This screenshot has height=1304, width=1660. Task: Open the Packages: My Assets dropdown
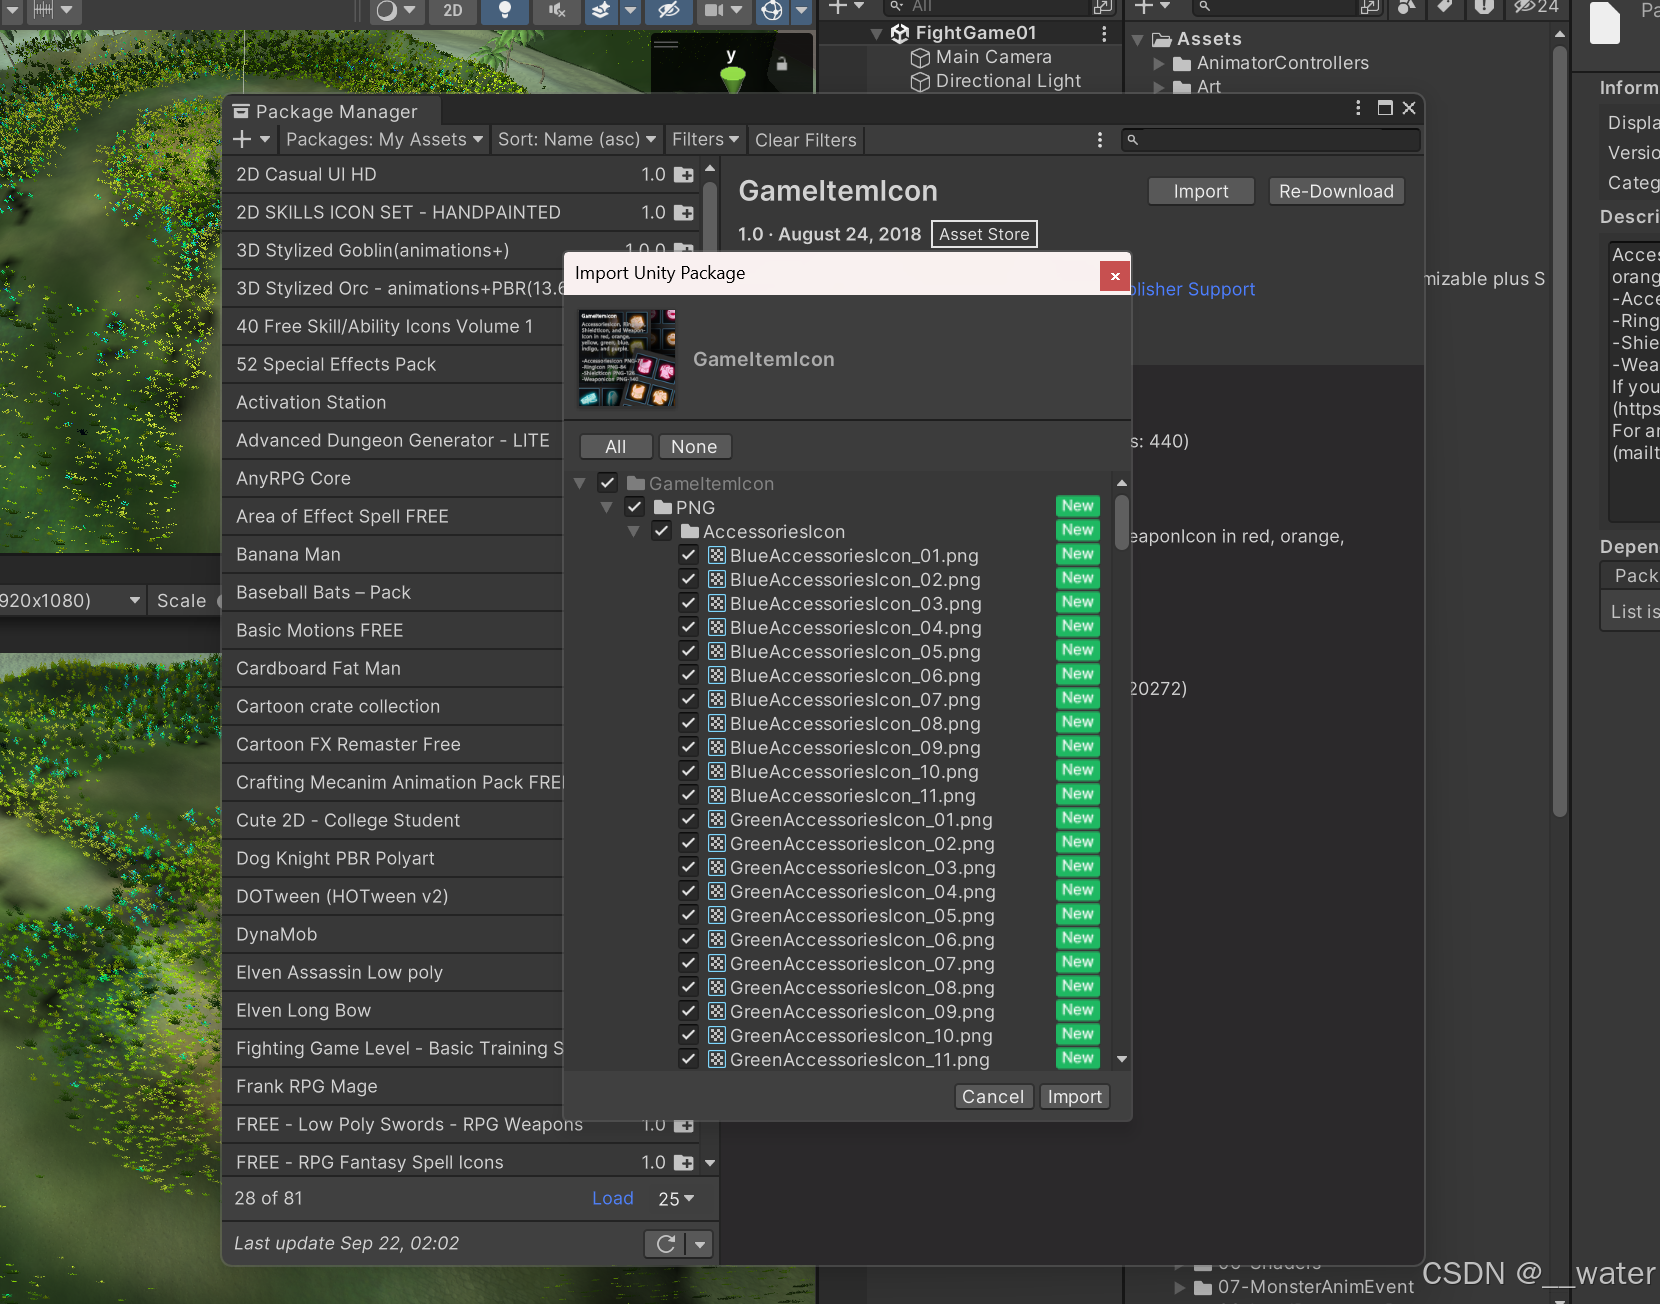384,139
